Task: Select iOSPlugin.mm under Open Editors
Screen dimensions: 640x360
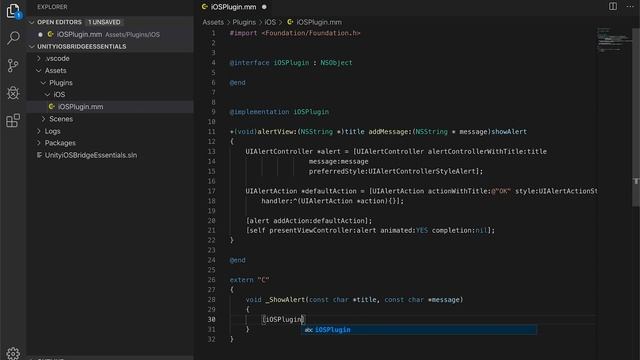Action: tap(110, 35)
